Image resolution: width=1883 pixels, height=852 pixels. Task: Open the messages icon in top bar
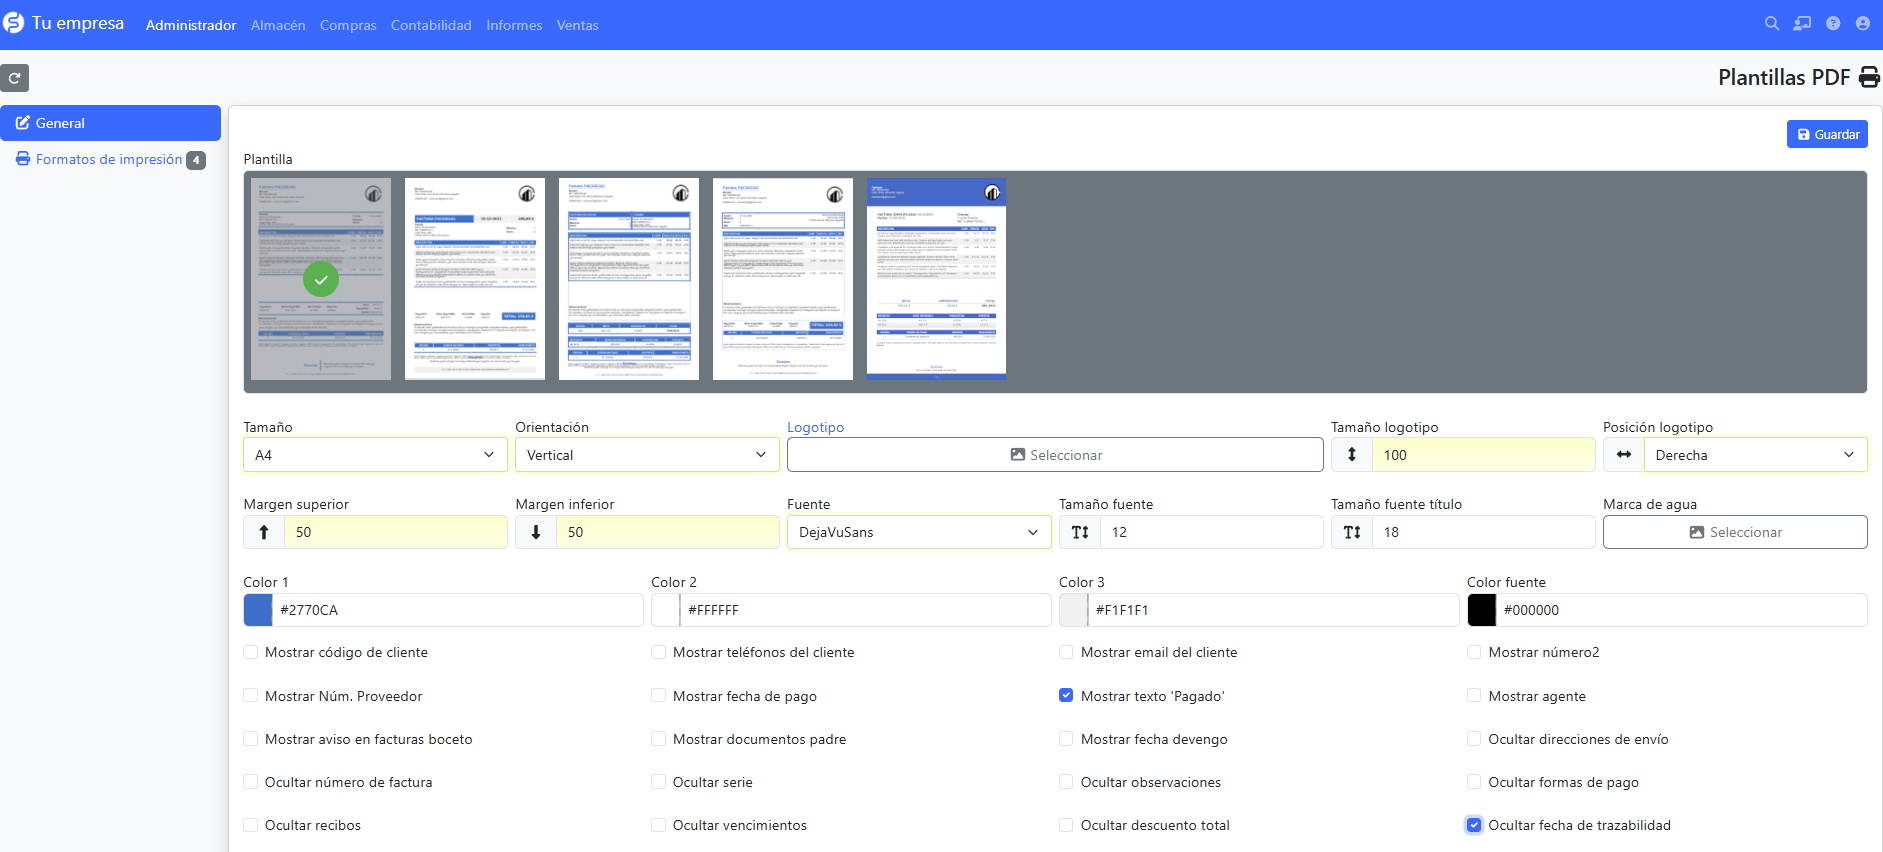[1802, 23]
